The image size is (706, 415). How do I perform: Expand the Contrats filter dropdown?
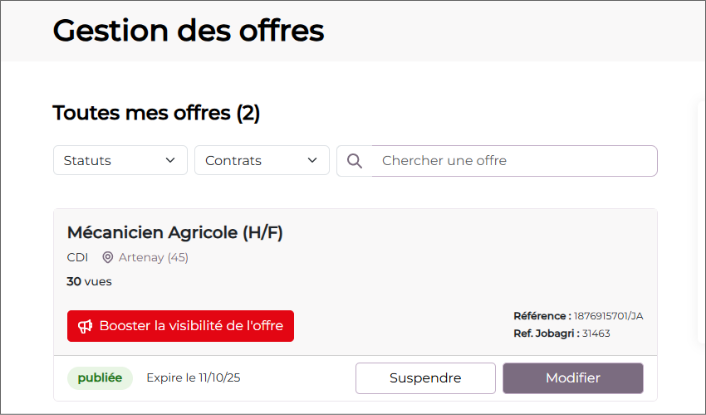pyautogui.click(x=261, y=160)
